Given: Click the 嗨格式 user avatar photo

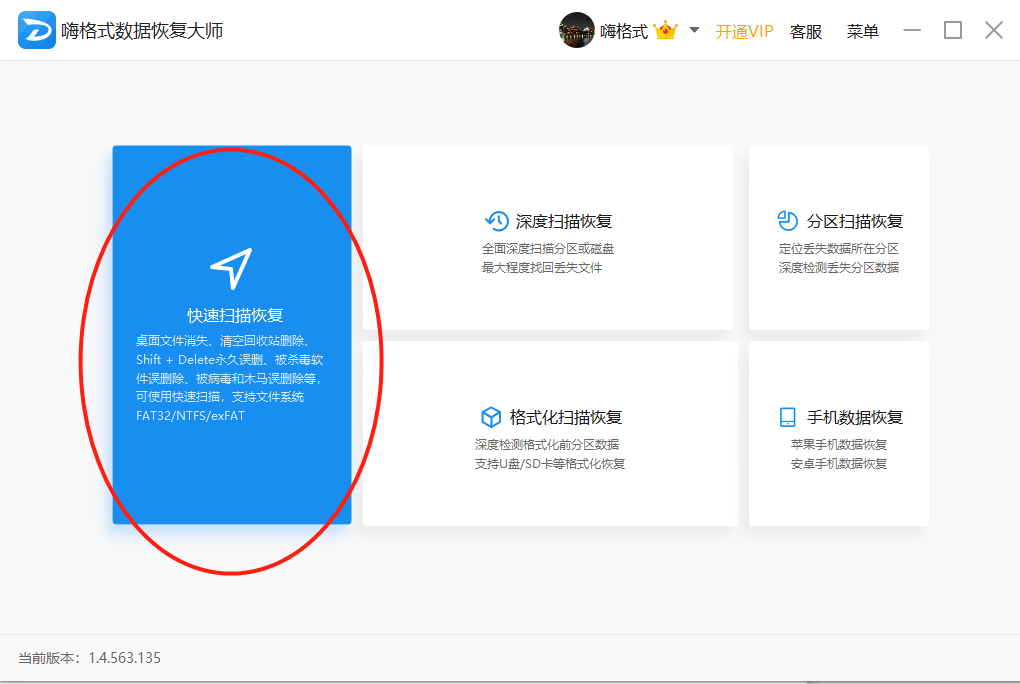Looking at the screenshot, I should (577, 30).
